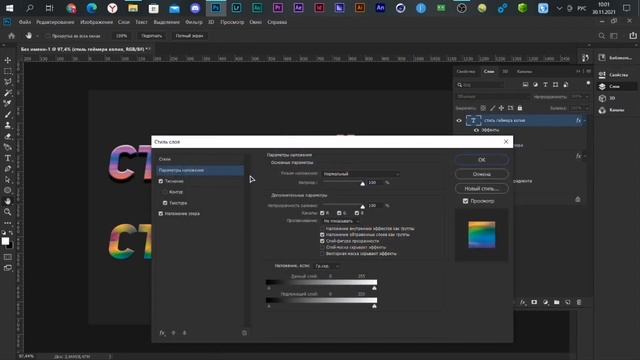
Task: Toggle the Контур effect checkbox
Action: coord(165,192)
